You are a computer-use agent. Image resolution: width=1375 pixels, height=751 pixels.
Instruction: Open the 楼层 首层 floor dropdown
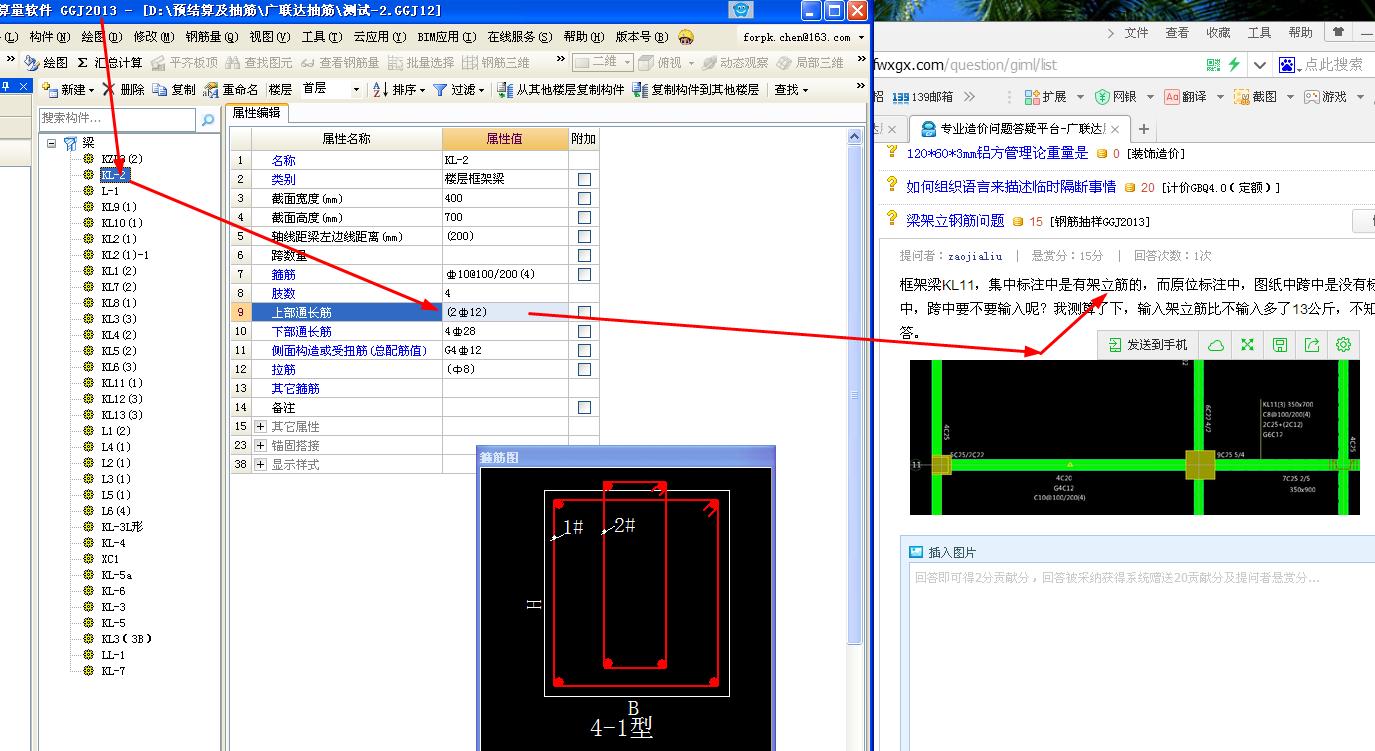click(357, 89)
